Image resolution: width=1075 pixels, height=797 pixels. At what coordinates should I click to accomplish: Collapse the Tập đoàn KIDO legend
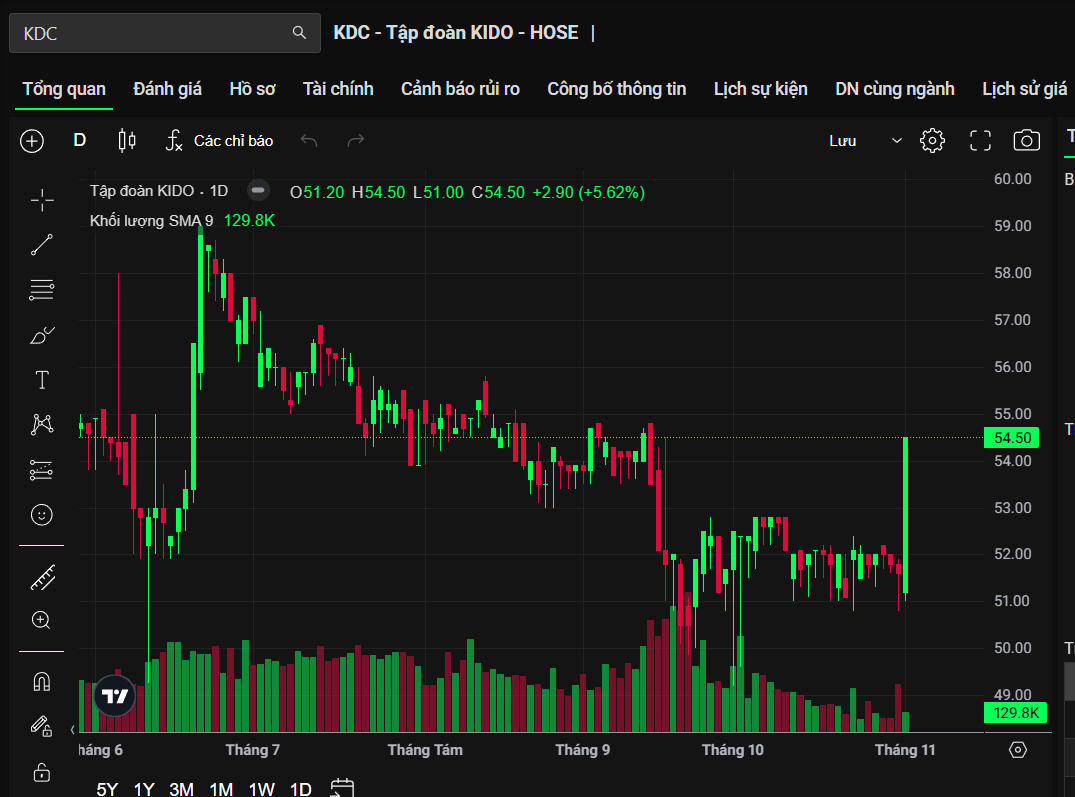pos(258,191)
